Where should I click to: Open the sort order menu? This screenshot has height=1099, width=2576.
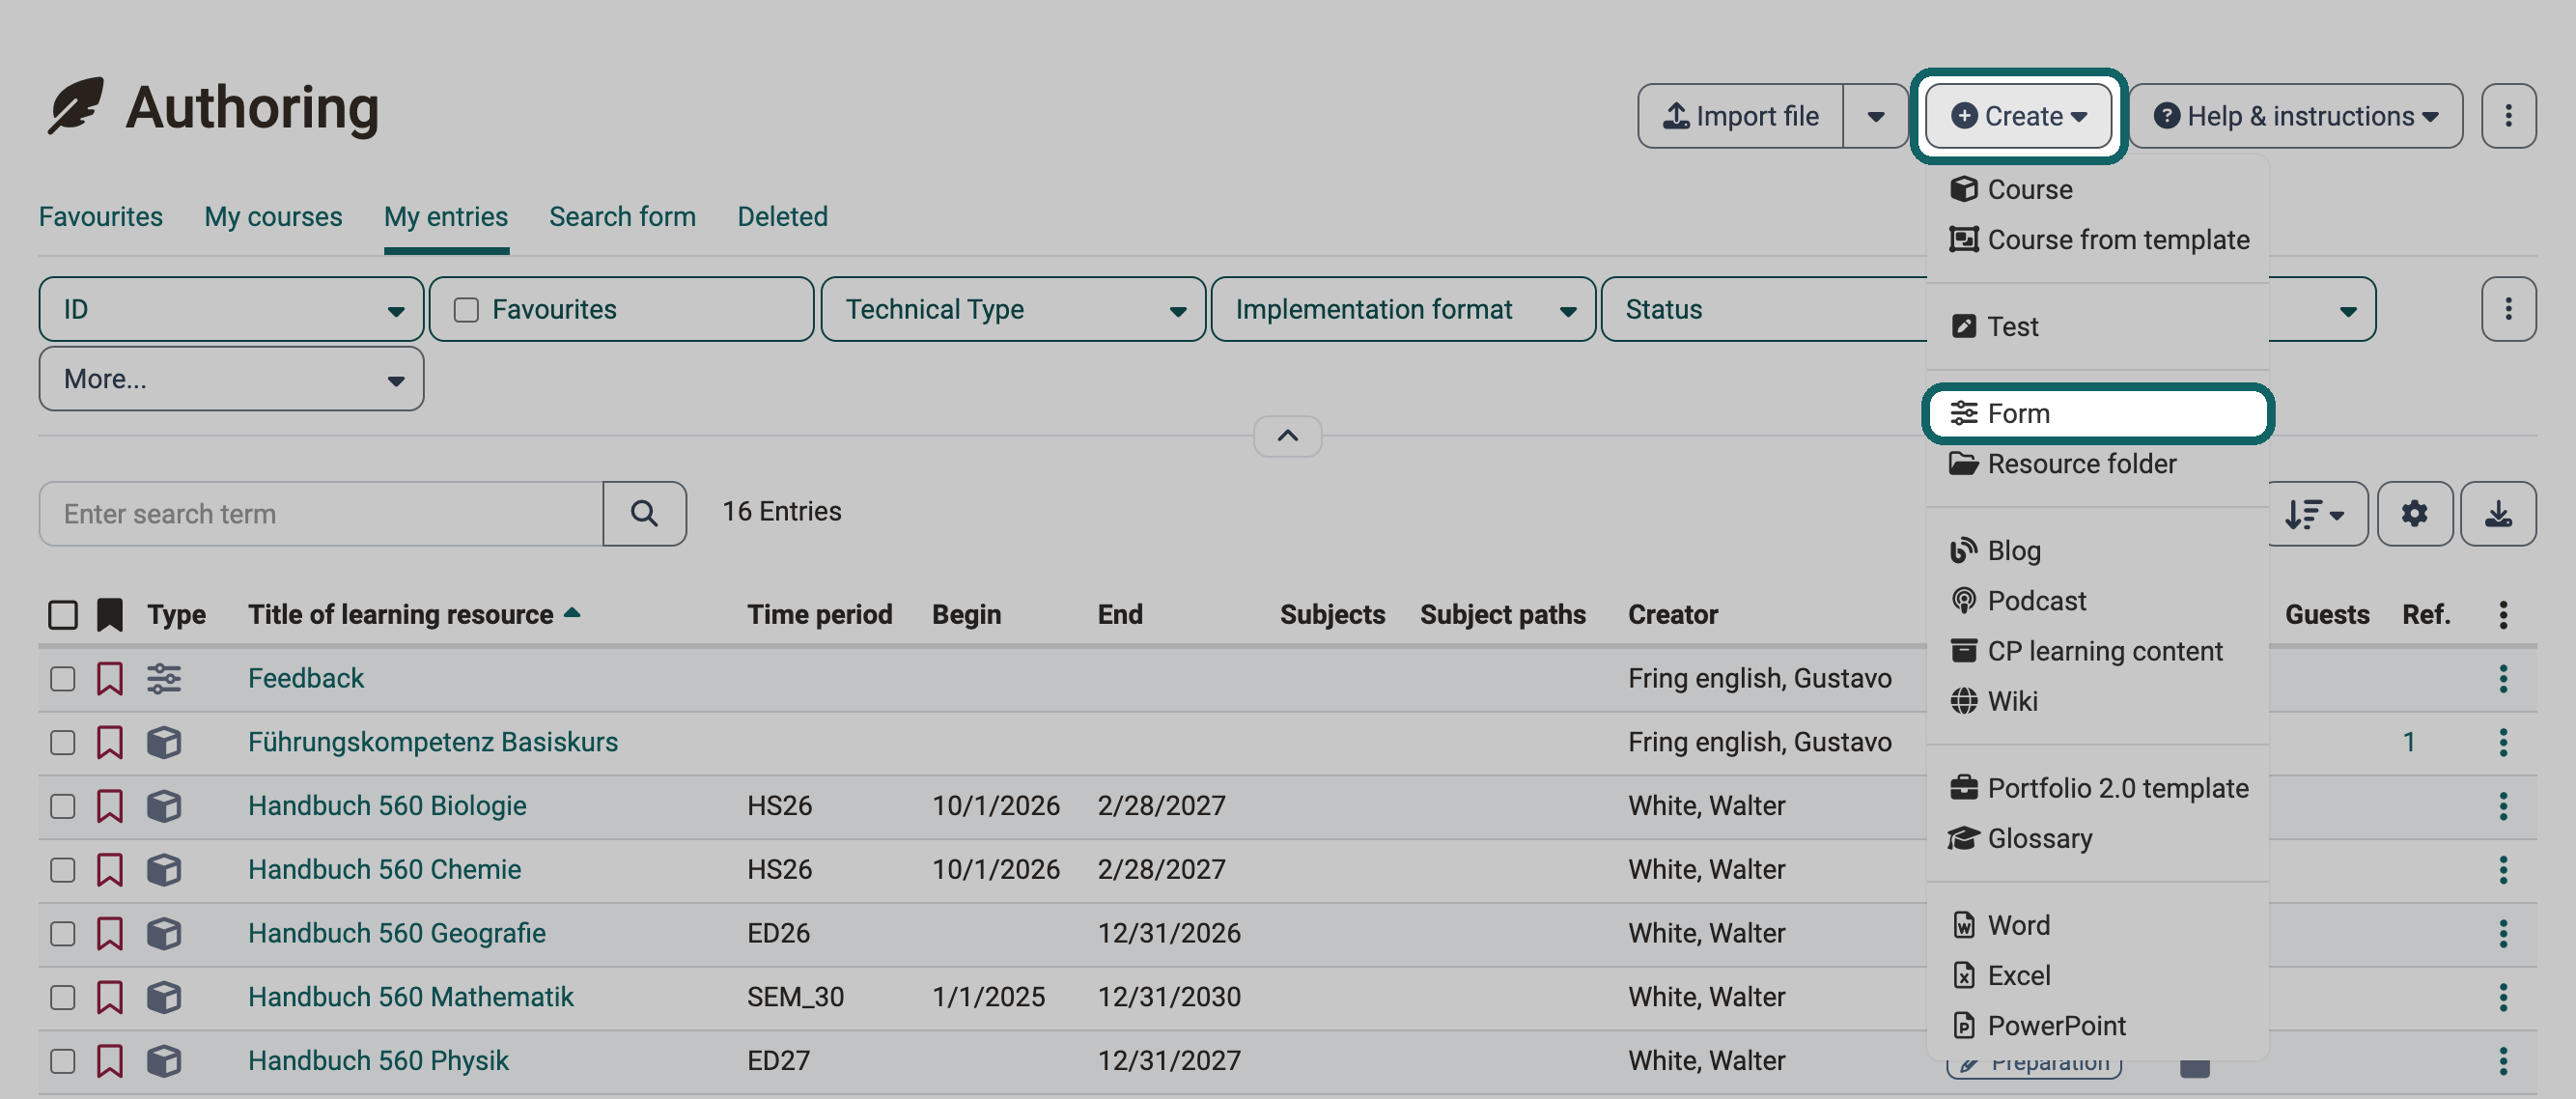(2315, 513)
